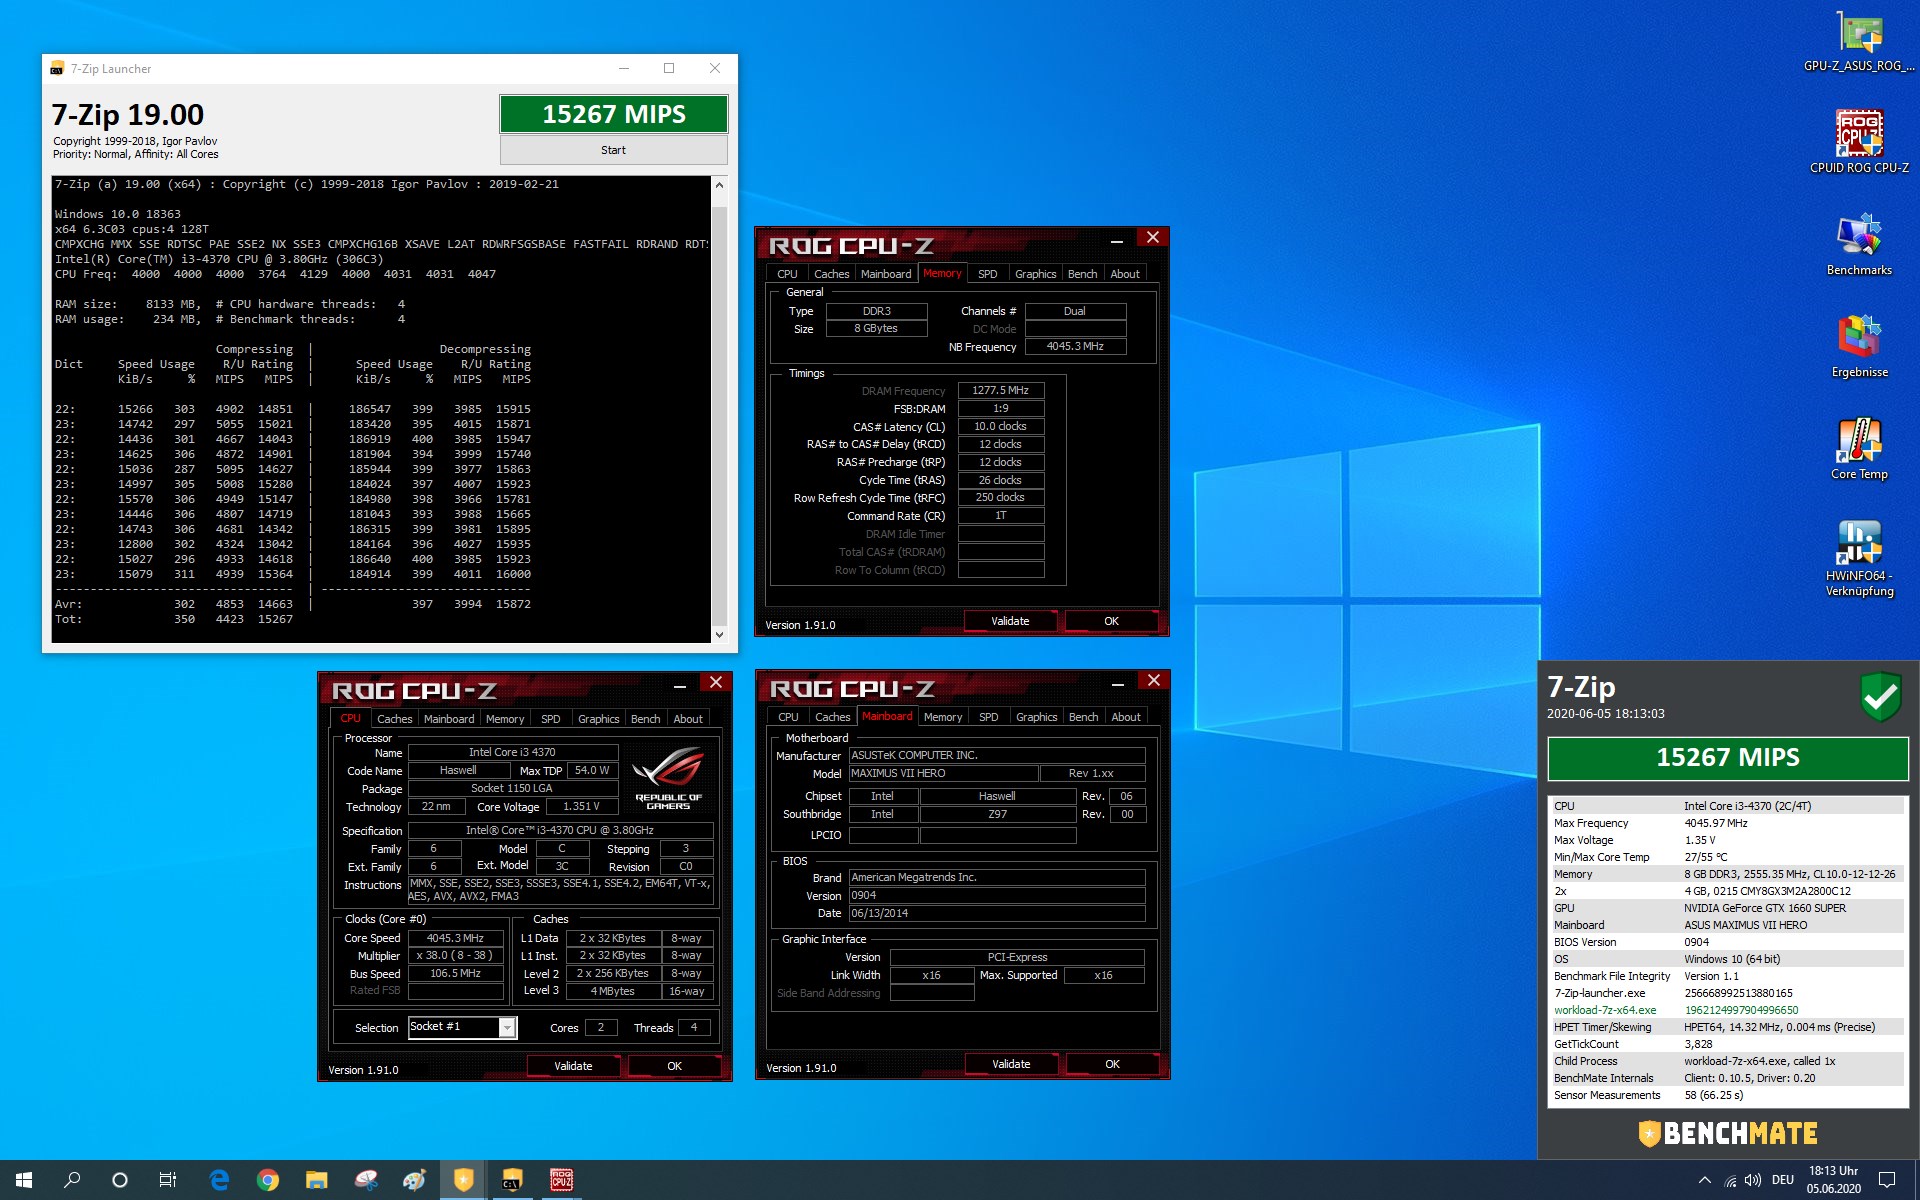
Task: Open About tab in CPU tab window
Action: (688, 719)
